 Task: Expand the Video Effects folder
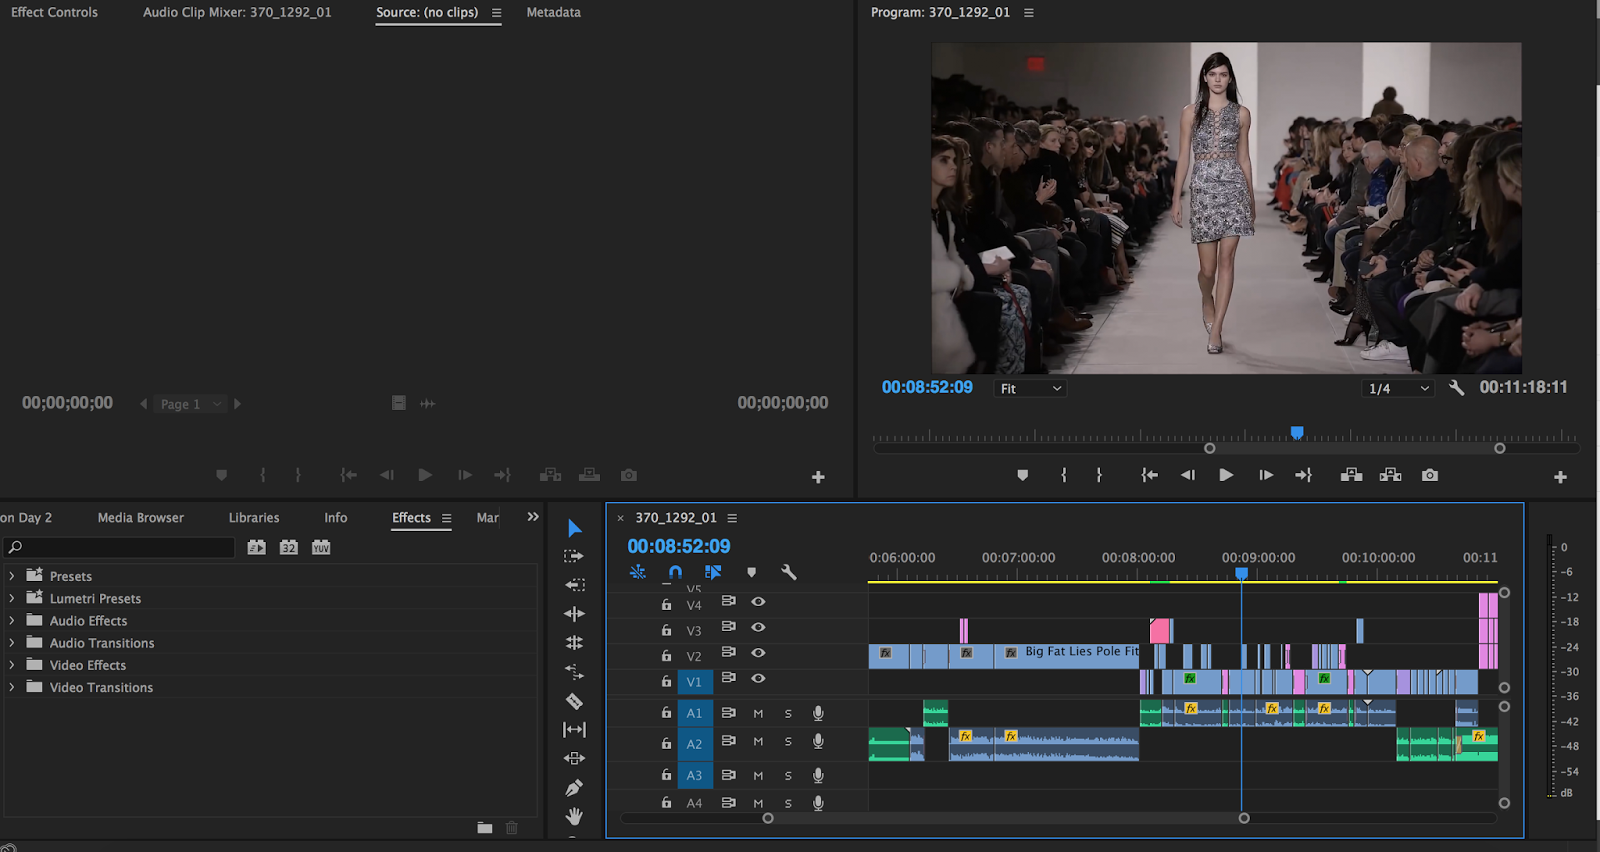[x=11, y=665]
